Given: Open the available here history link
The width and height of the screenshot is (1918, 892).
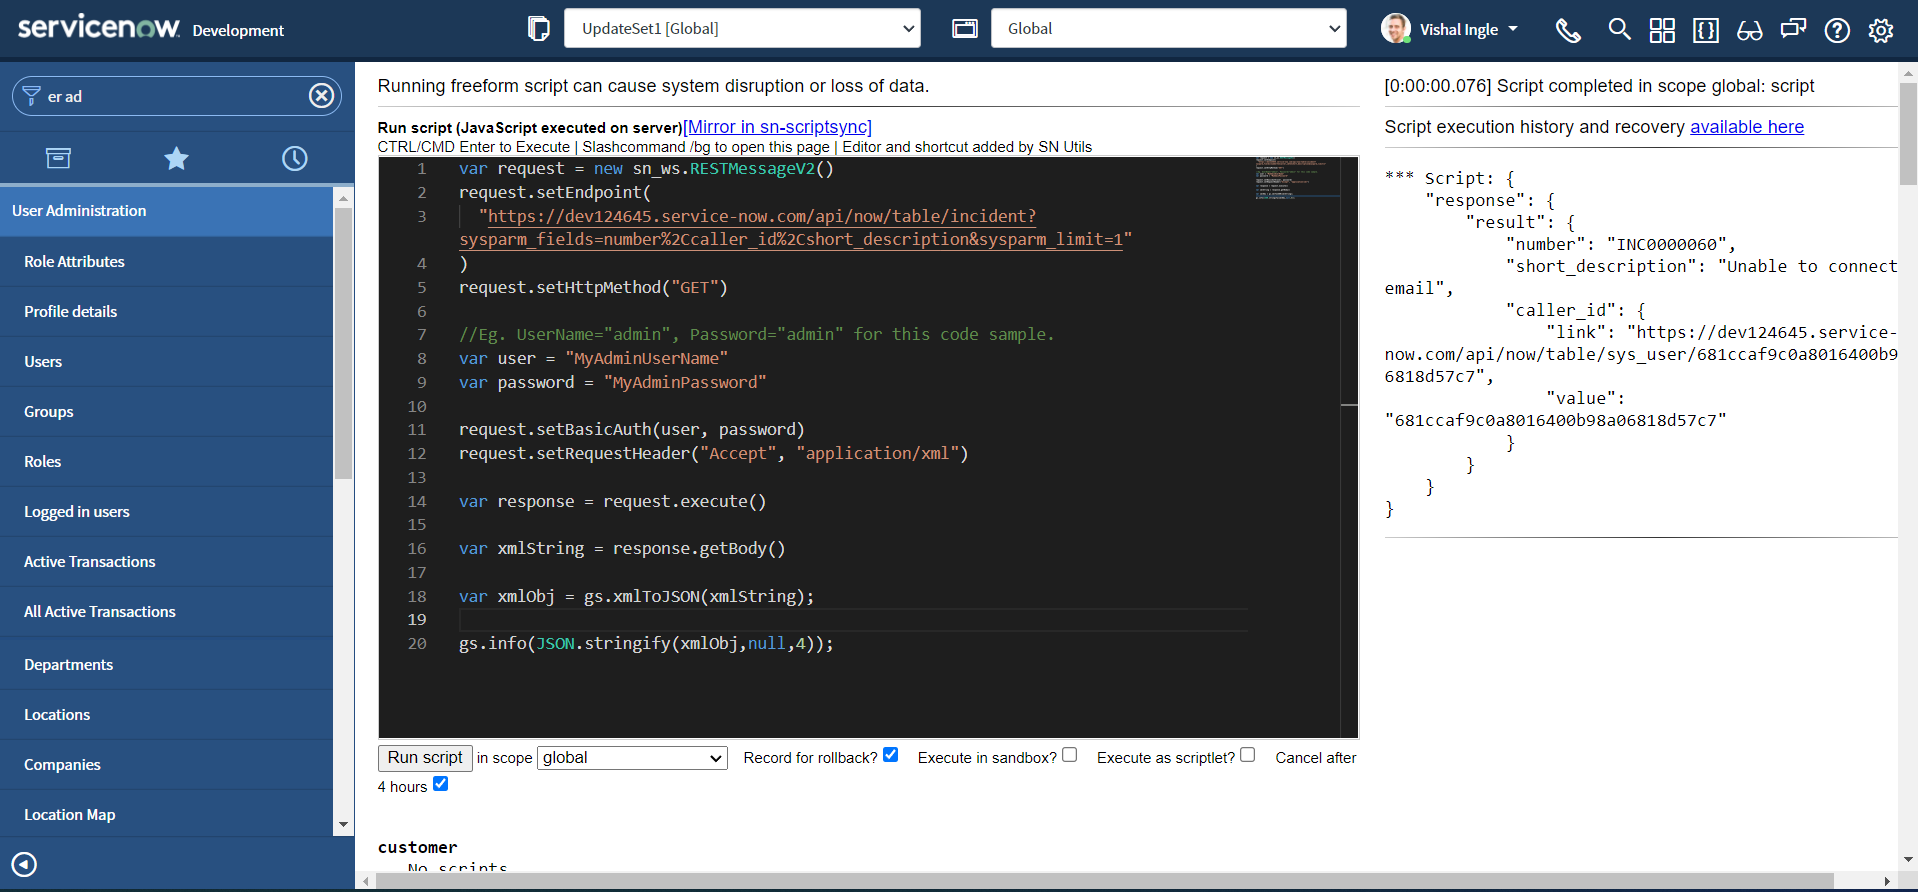Looking at the screenshot, I should tap(1747, 127).
